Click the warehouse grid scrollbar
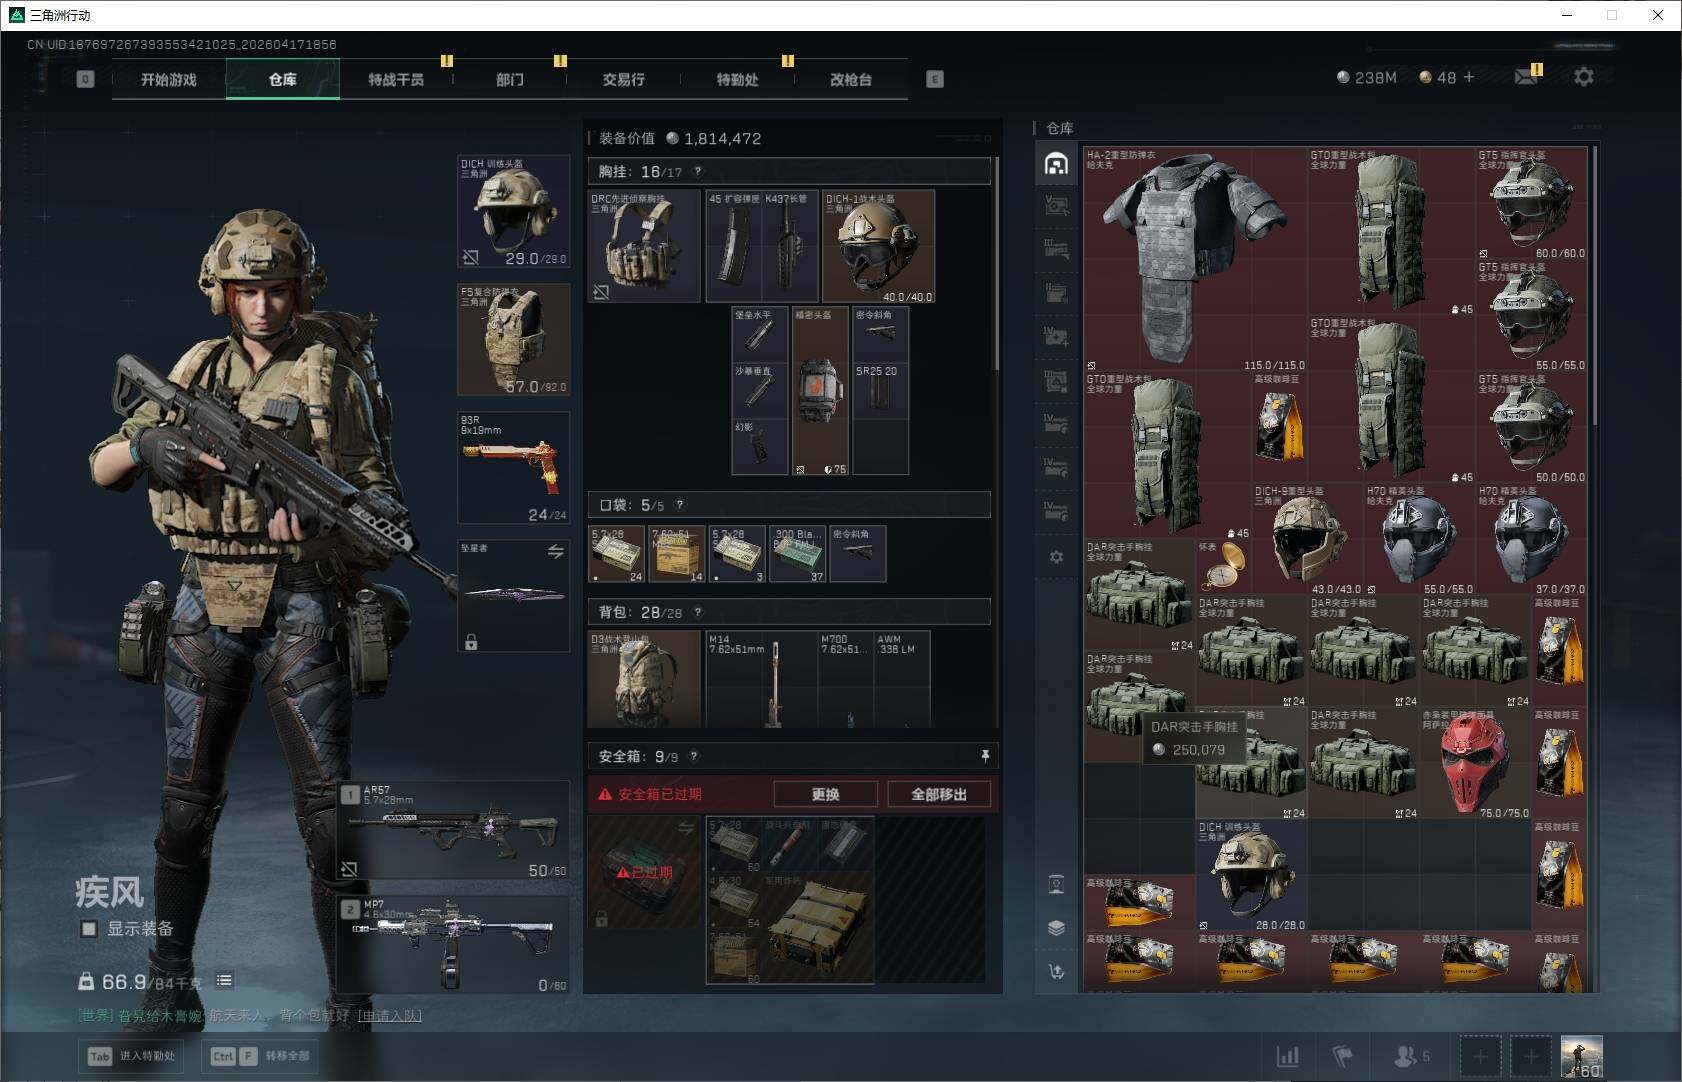 pyautogui.click(x=1594, y=287)
